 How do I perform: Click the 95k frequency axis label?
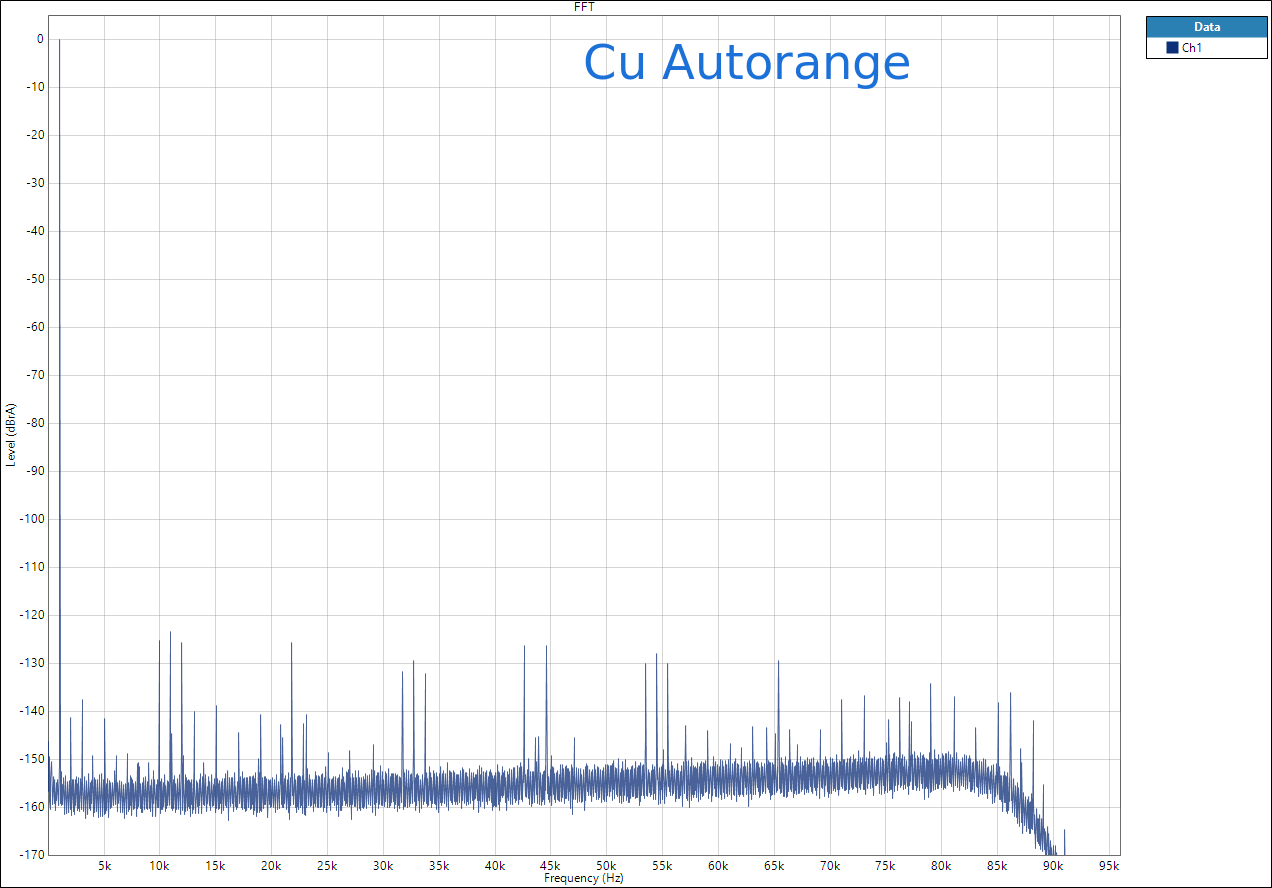coord(1108,866)
